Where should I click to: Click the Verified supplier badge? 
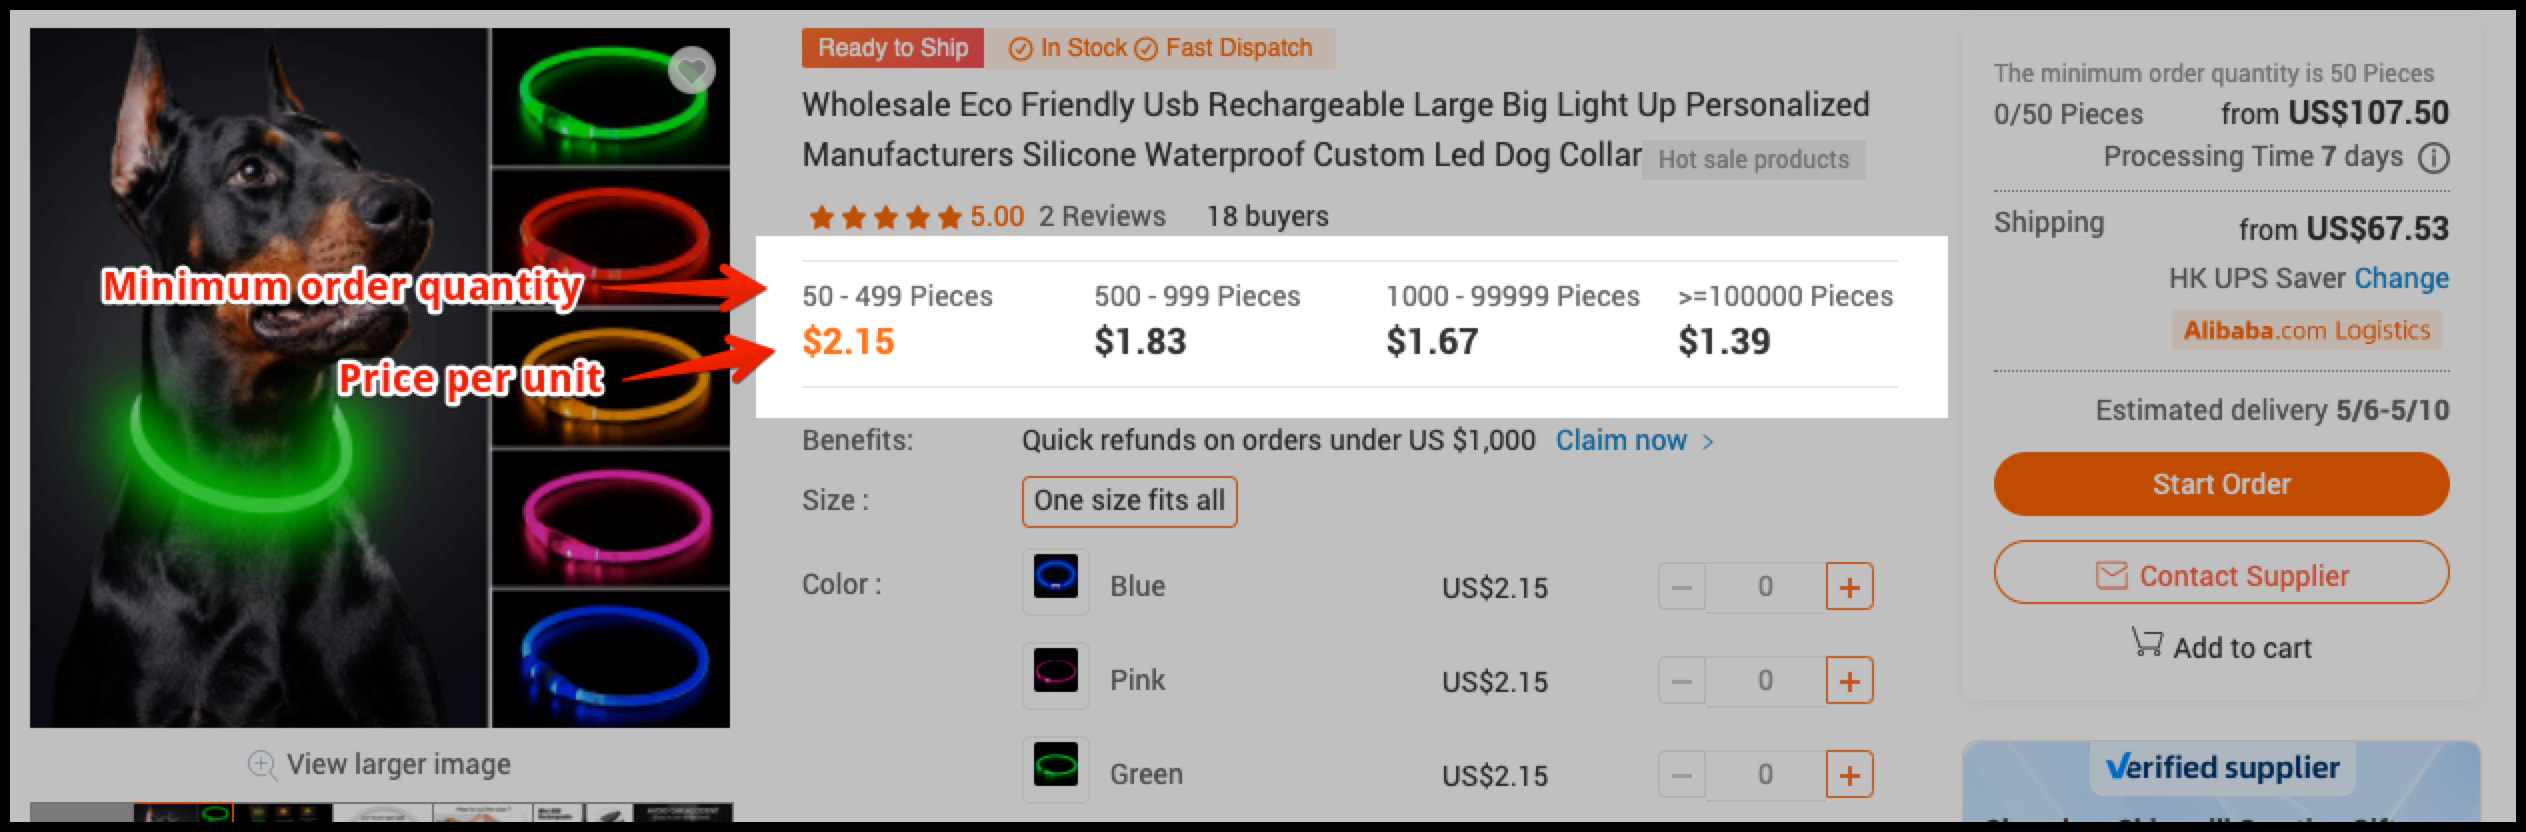click(x=2222, y=768)
